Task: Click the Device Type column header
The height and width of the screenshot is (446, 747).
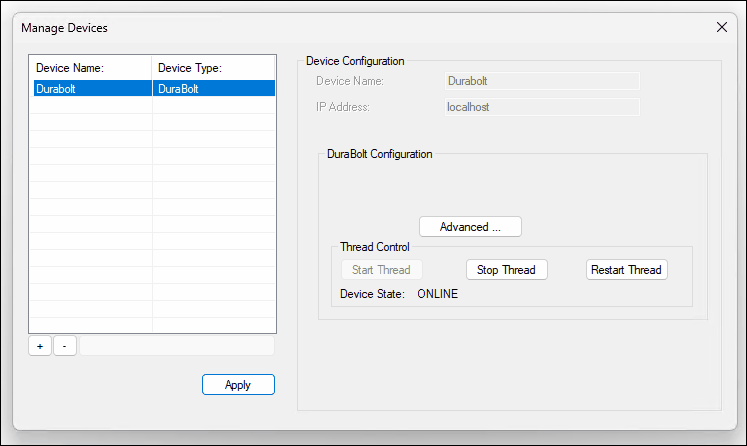Action: click(x=213, y=68)
